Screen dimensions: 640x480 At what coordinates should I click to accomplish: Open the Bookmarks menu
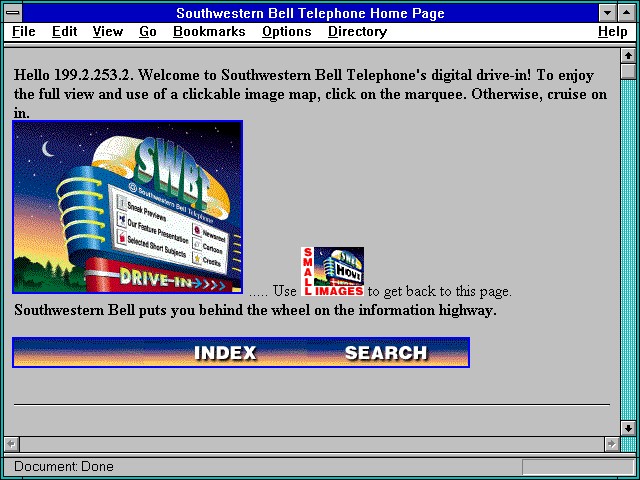point(209,32)
